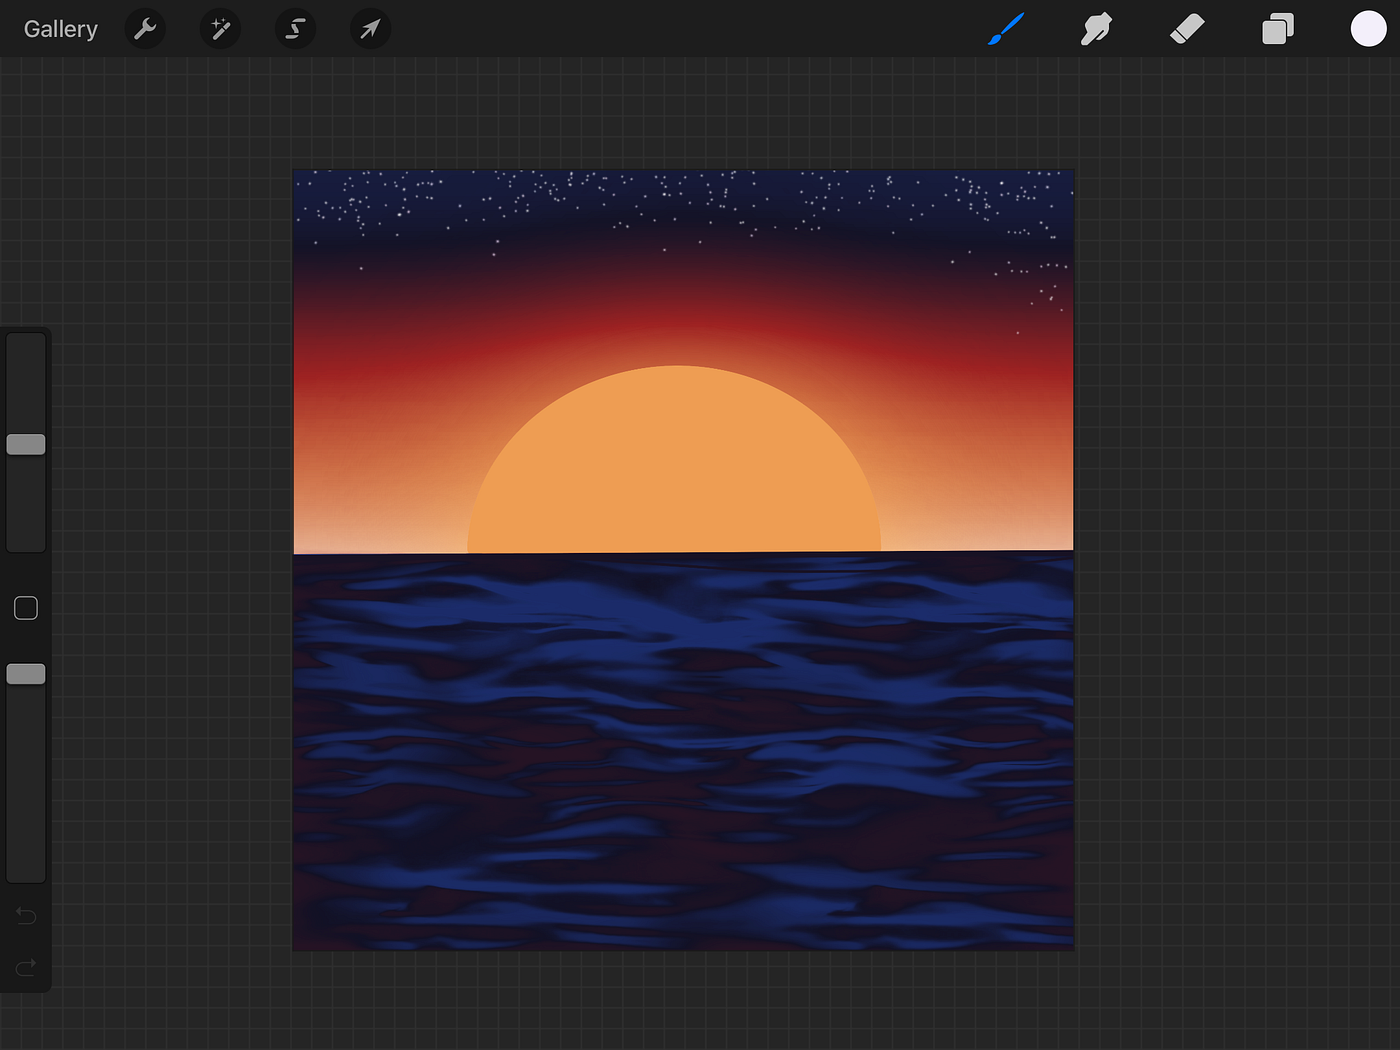Redo the undone action

26,966
